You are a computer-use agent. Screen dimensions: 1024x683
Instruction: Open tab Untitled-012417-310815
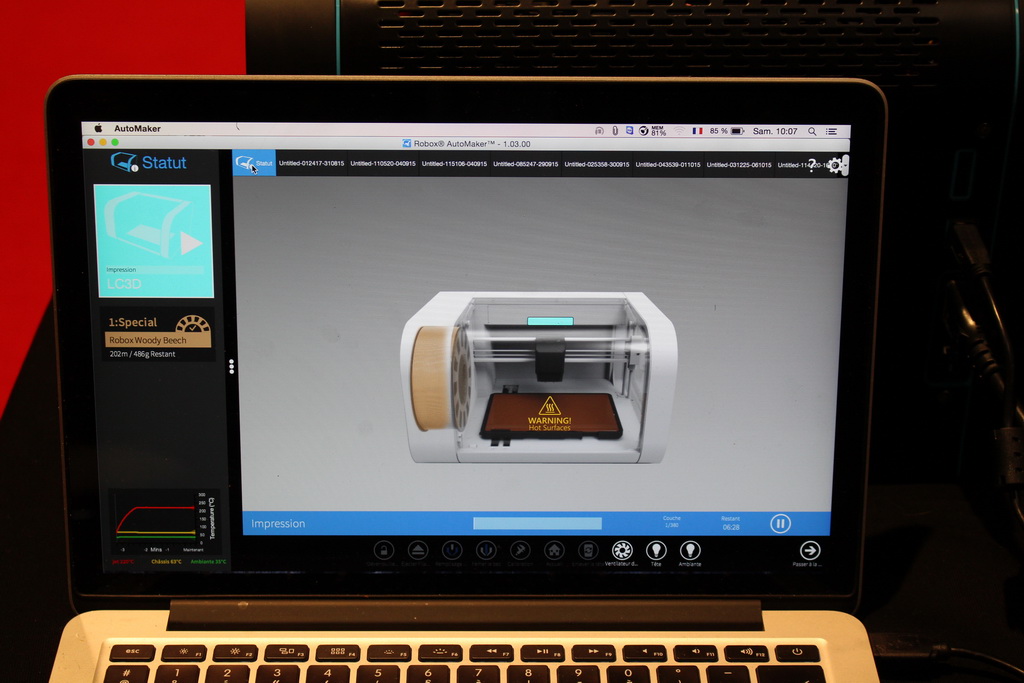point(312,163)
